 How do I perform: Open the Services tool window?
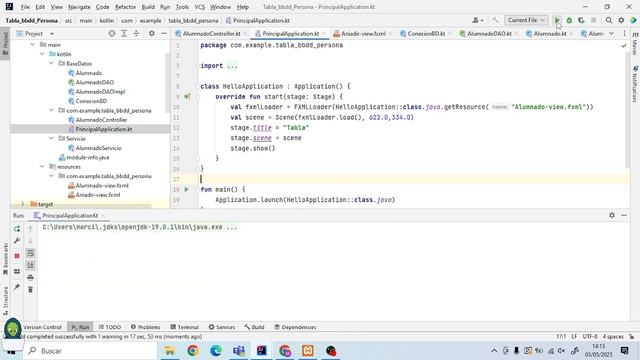(x=222, y=327)
